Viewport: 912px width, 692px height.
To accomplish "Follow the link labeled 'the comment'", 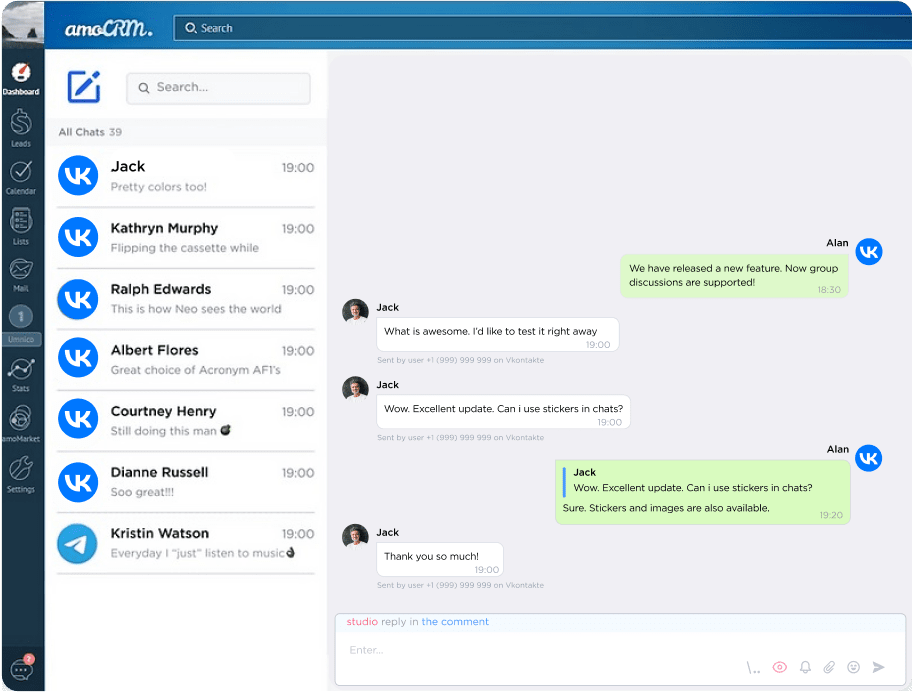I will coord(455,621).
